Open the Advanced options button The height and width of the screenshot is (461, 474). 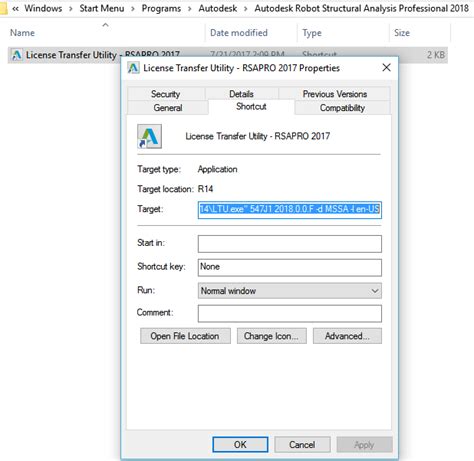click(347, 336)
